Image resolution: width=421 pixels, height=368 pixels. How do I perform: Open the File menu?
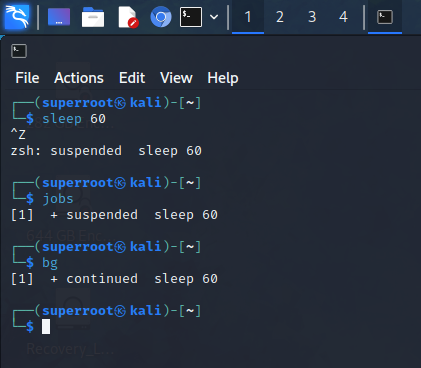click(x=27, y=78)
